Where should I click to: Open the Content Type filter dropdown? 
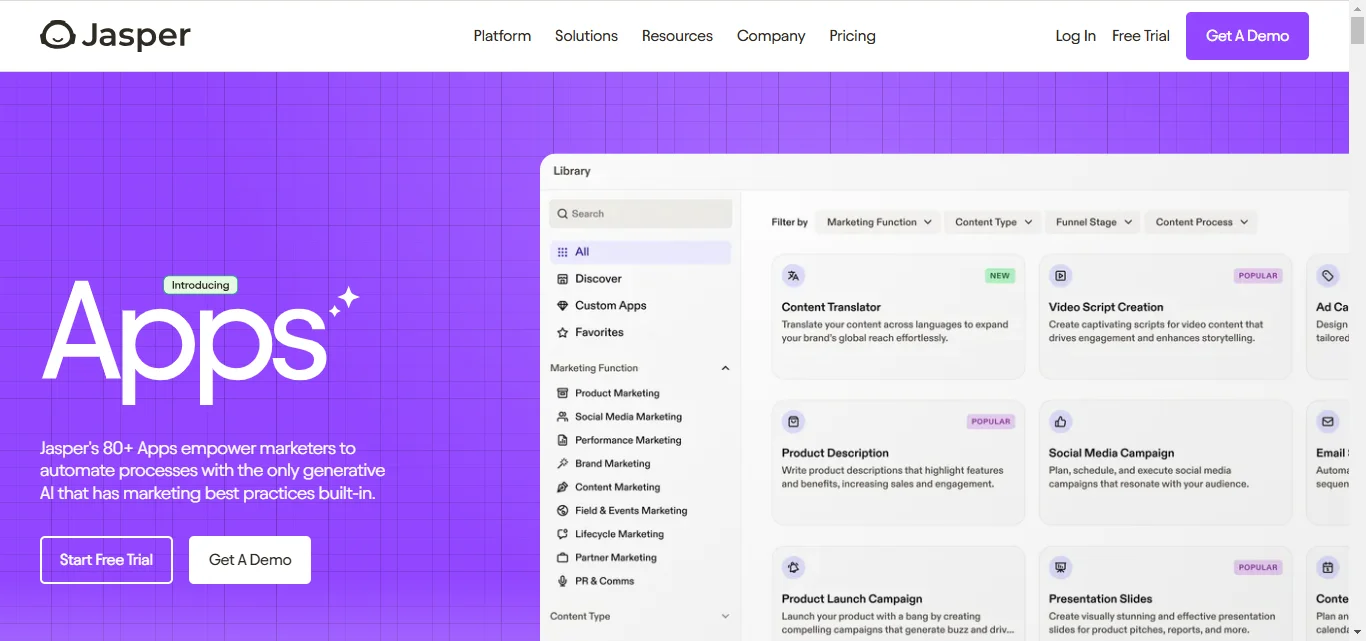tap(992, 222)
